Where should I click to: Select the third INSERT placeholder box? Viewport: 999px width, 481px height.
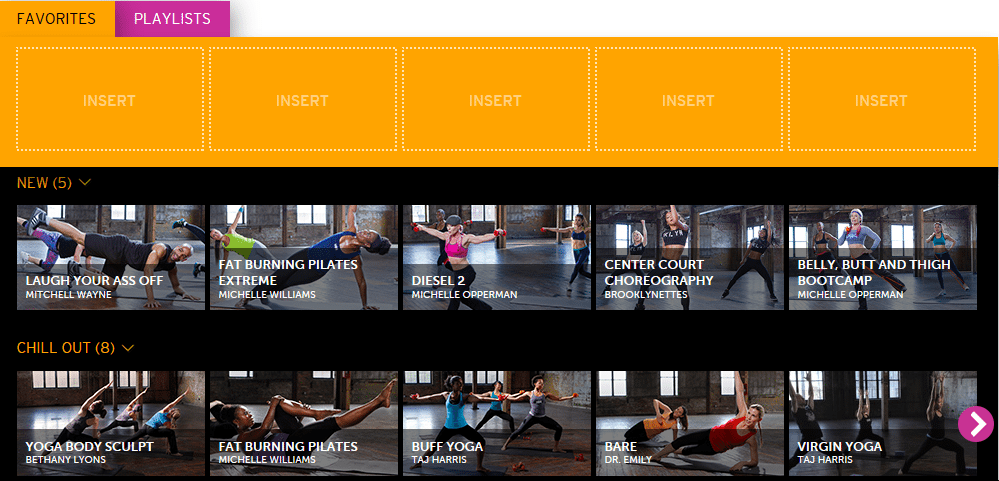496,99
